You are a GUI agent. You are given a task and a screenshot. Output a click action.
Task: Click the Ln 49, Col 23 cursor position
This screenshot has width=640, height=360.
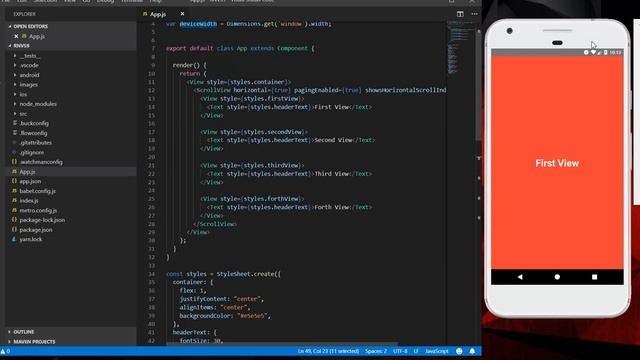click(x=328, y=351)
